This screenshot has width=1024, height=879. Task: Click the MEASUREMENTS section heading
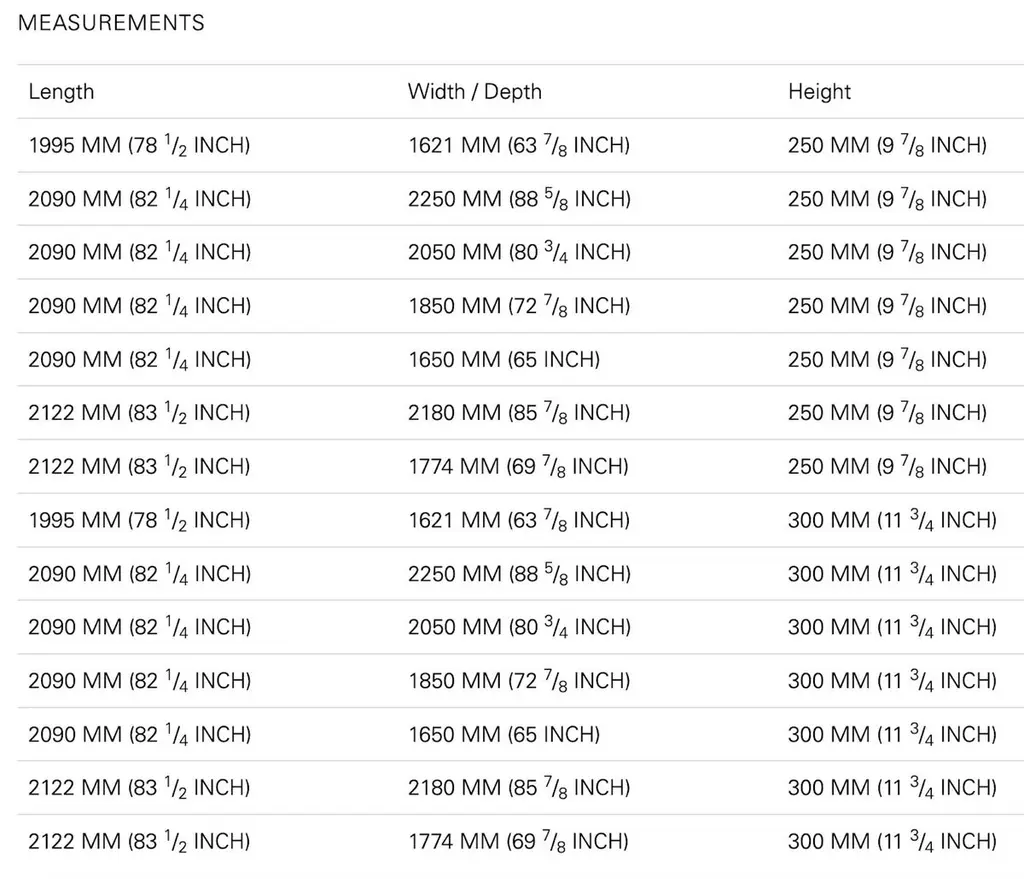point(111,22)
